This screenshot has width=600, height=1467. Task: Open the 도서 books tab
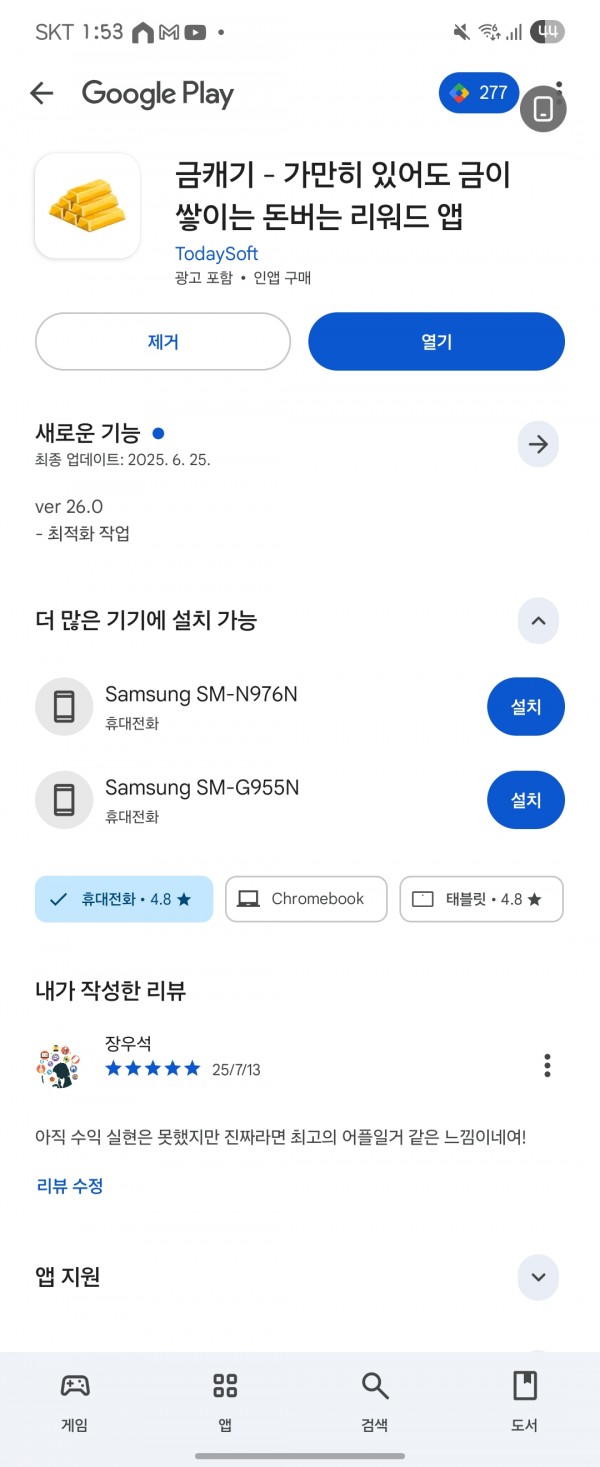click(525, 1402)
